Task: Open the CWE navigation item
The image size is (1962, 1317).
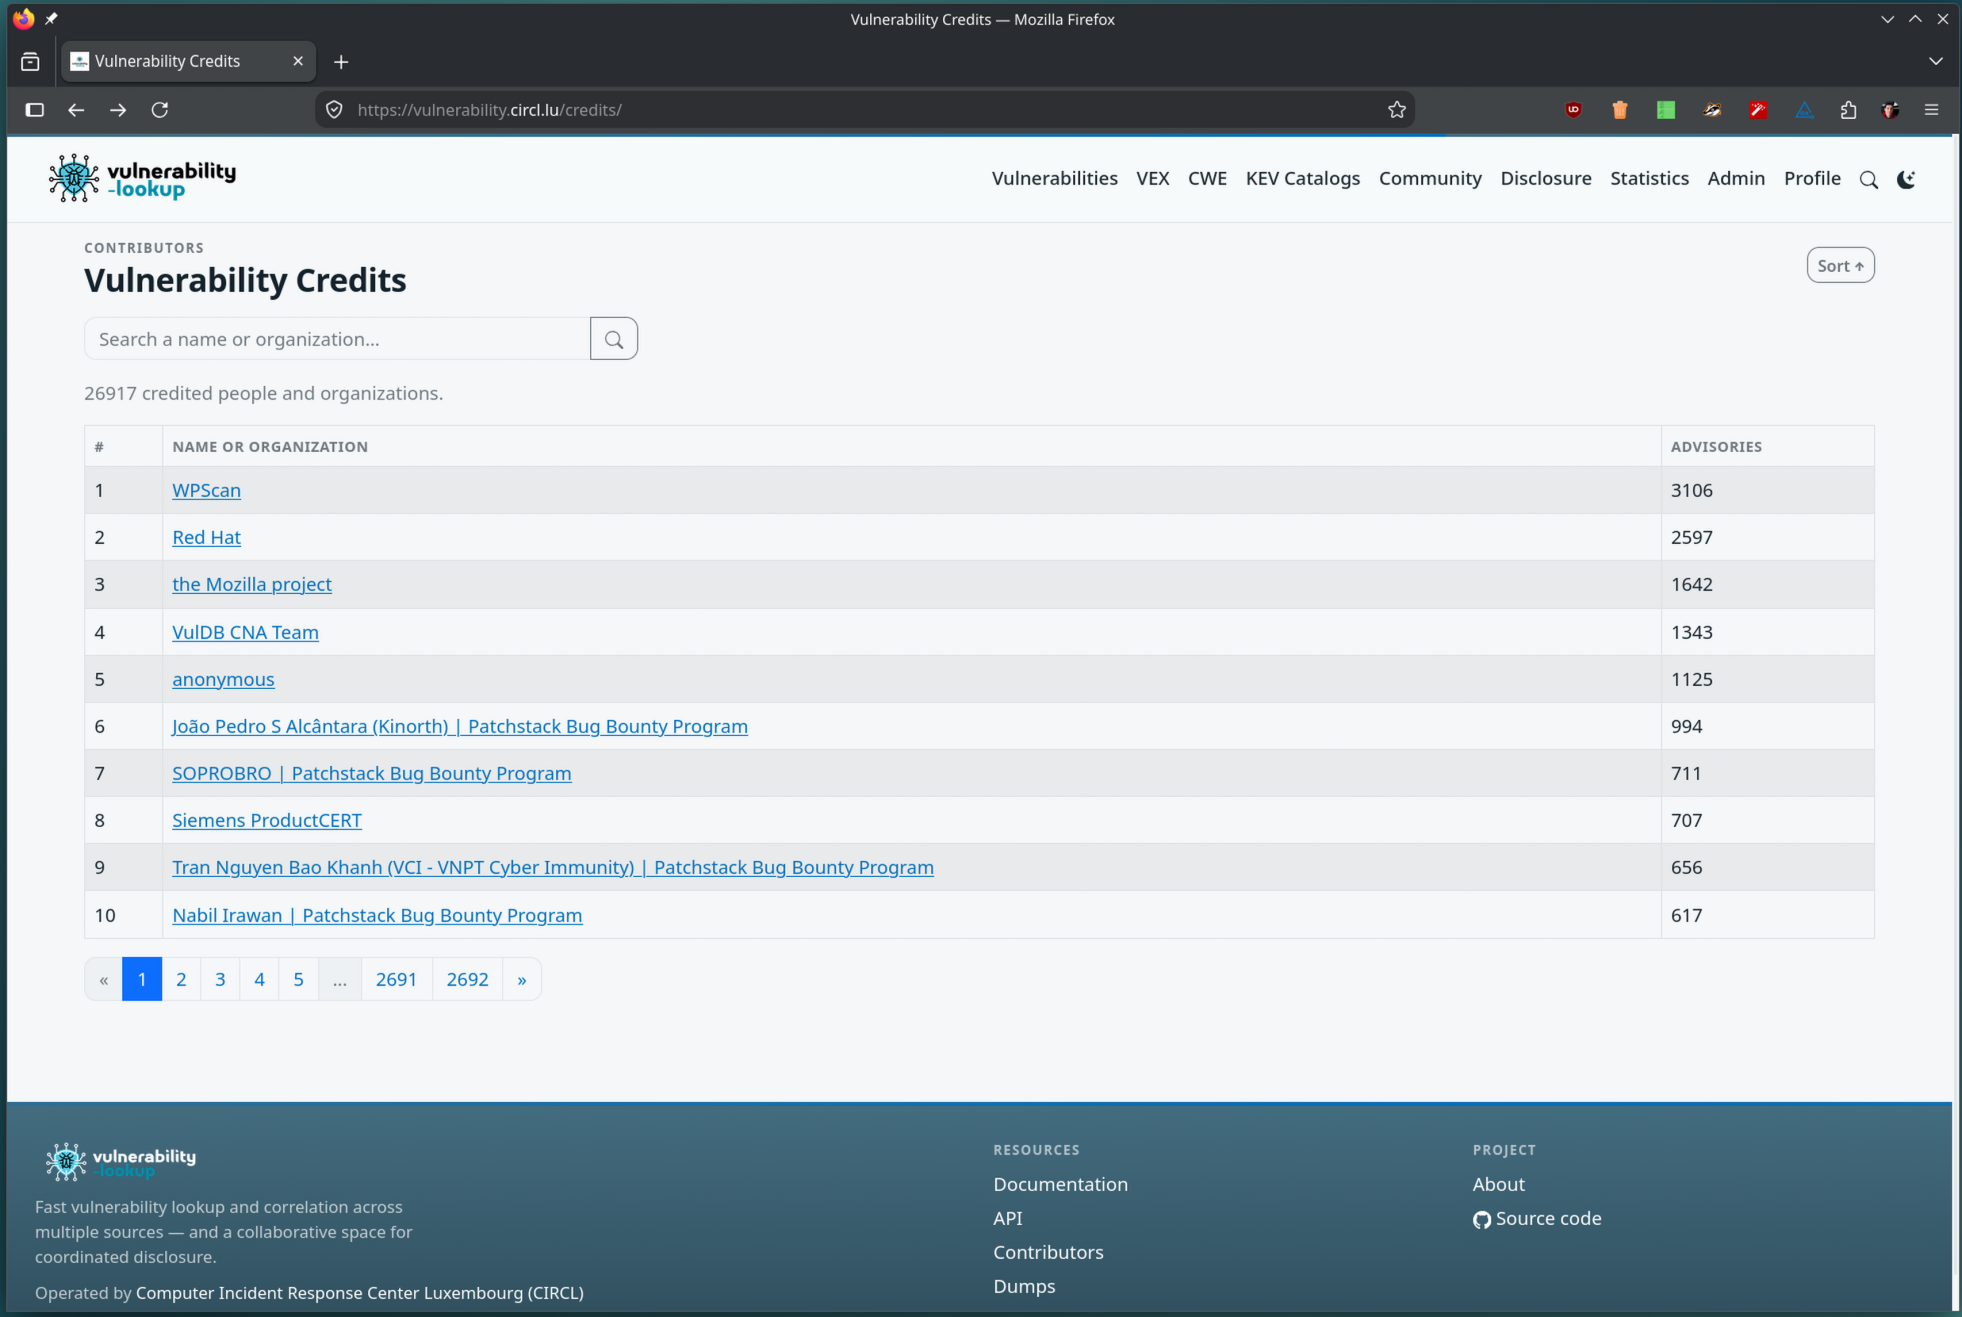Action: pyautogui.click(x=1207, y=178)
